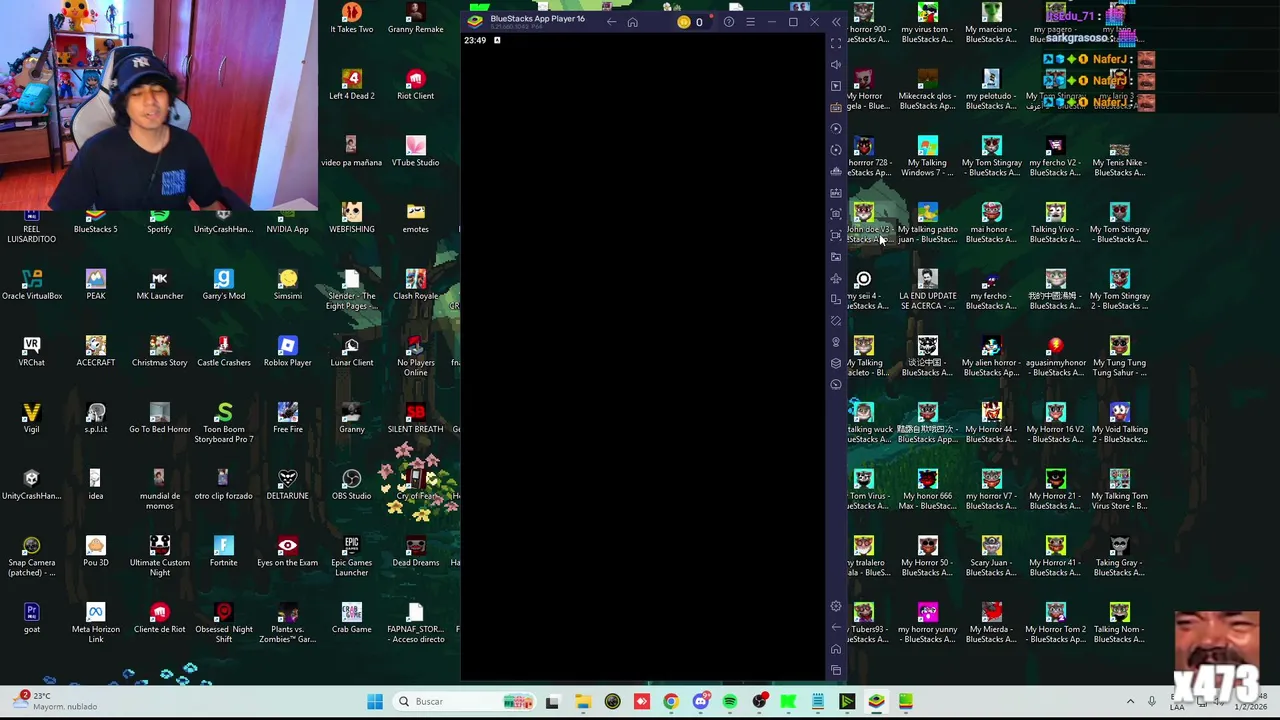The height and width of the screenshot is (720, 1280).
Task: Collapse the BlueStacks sidebar with double chevron
Action: (x=836, y=22)
